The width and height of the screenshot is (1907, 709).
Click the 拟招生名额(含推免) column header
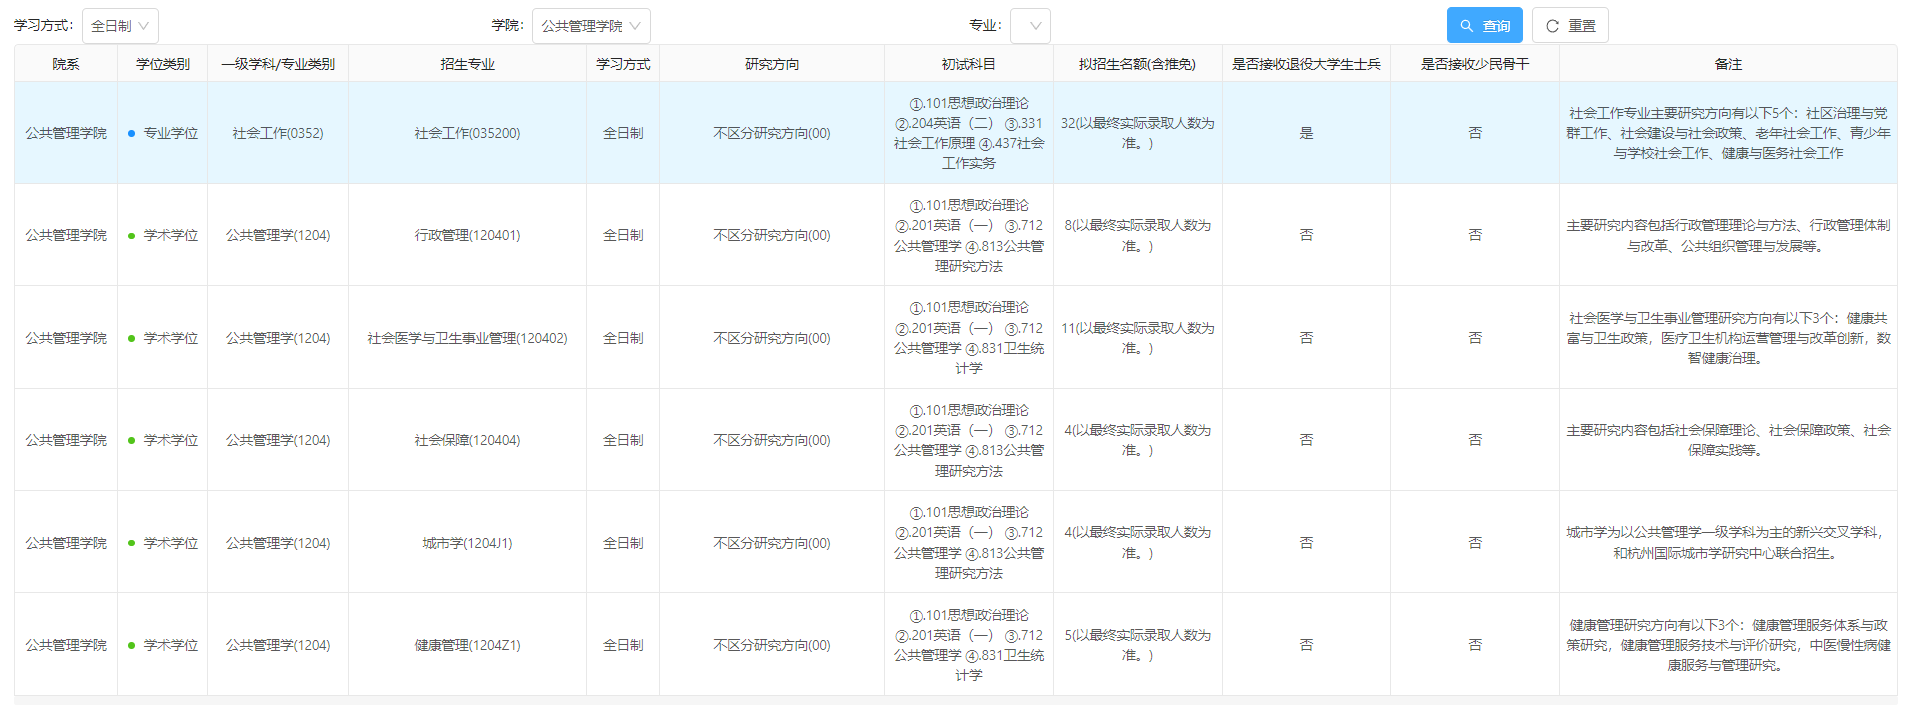coord(1138,64)
